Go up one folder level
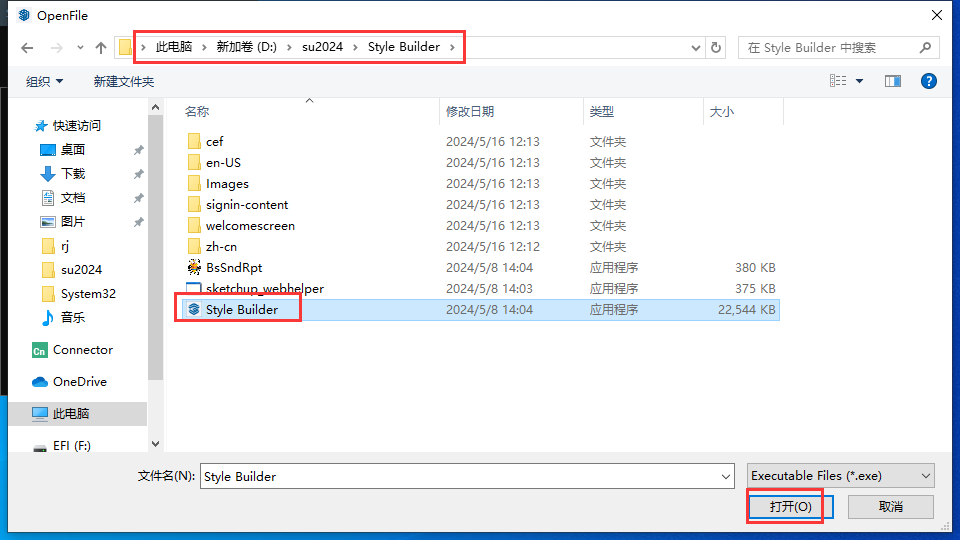Screen dimensions: 960x540 [101, 48]
